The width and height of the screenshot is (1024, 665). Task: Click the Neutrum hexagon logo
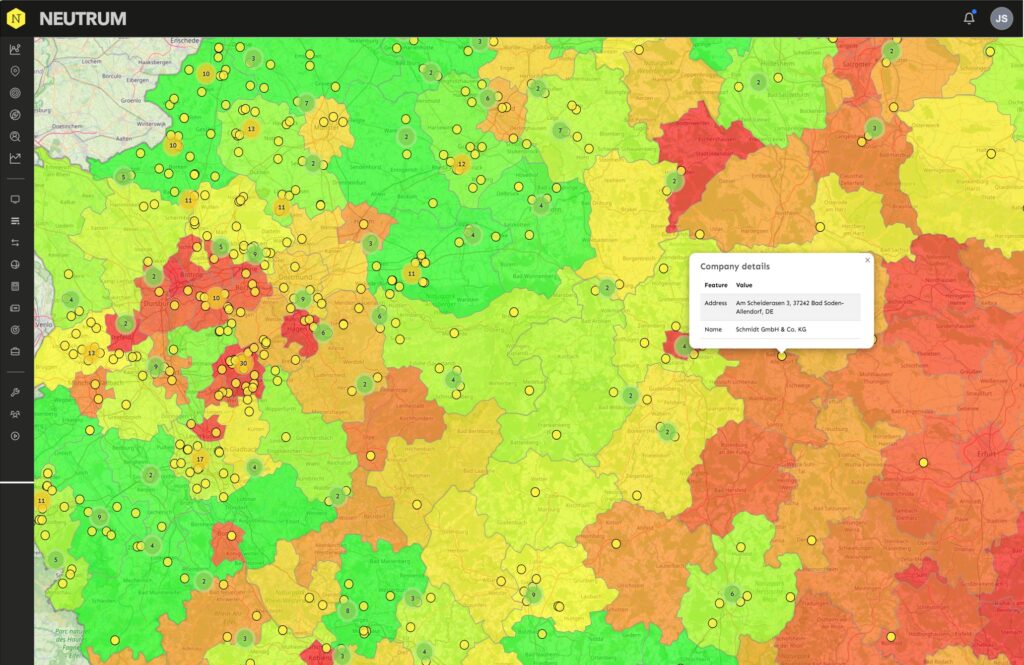[x=16, y=18]
